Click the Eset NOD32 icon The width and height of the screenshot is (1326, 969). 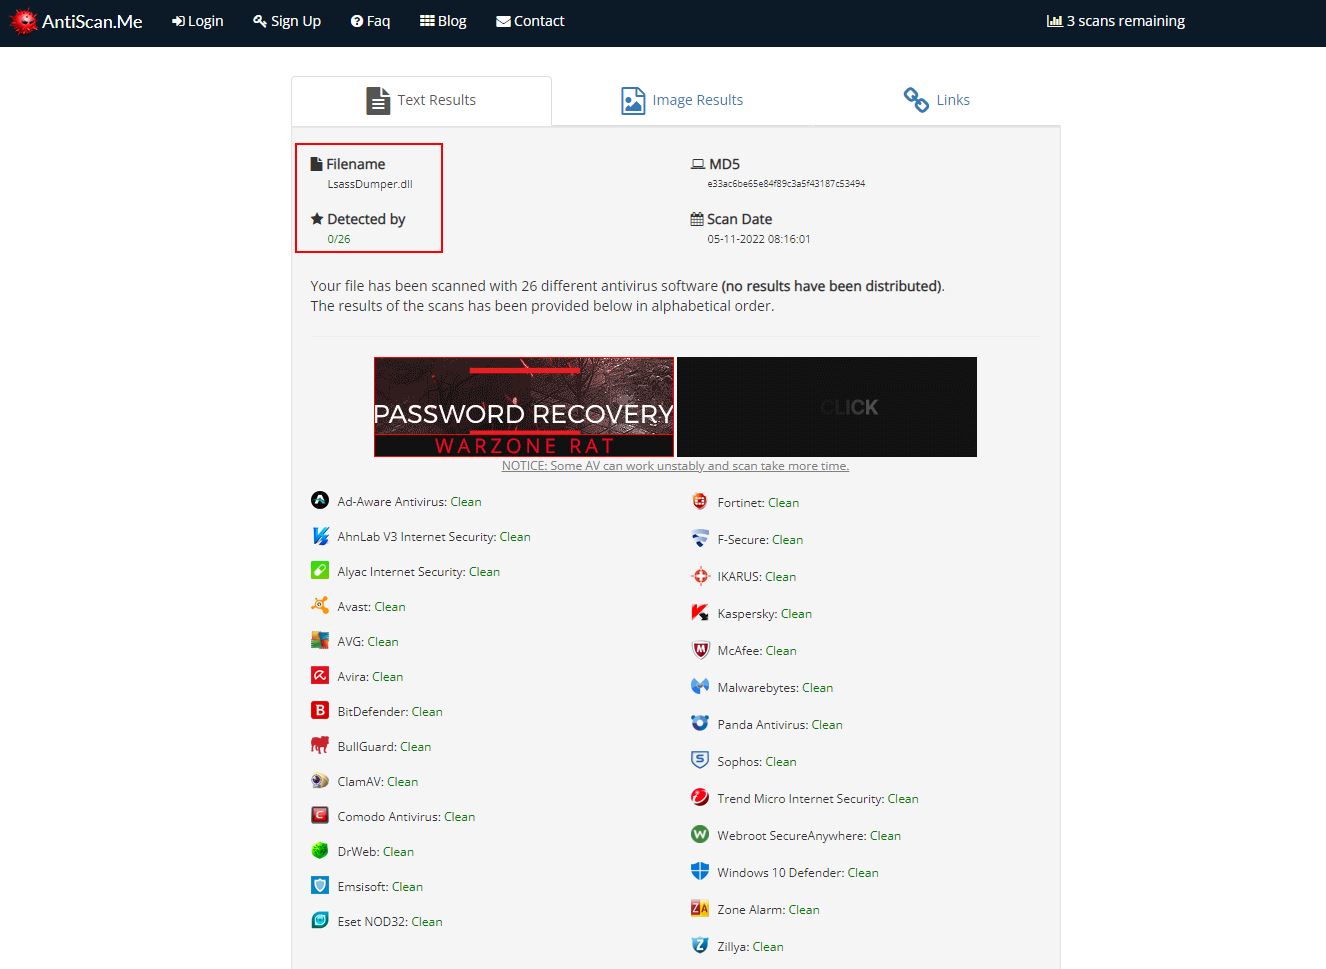tap(320, 920)
